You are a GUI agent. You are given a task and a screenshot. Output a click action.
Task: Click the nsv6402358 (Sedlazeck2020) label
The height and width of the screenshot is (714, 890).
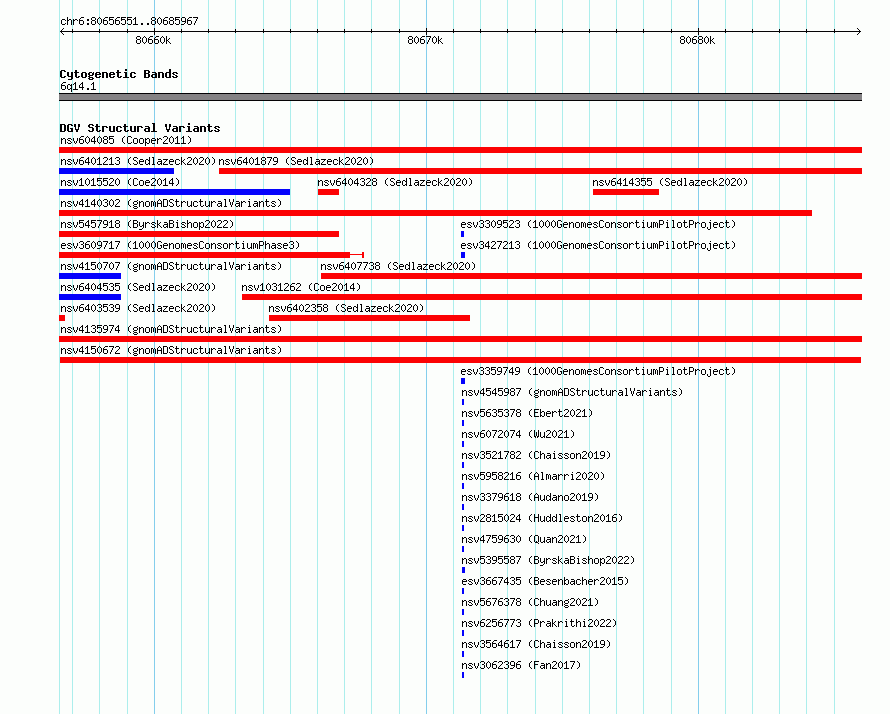click(346, 308)
